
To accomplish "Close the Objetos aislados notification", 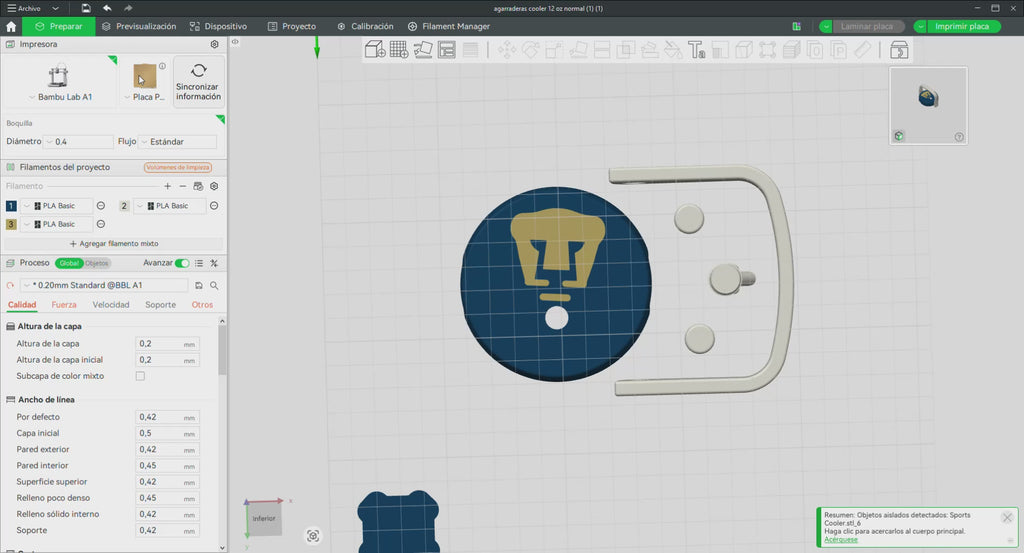I will point(1007,518).
